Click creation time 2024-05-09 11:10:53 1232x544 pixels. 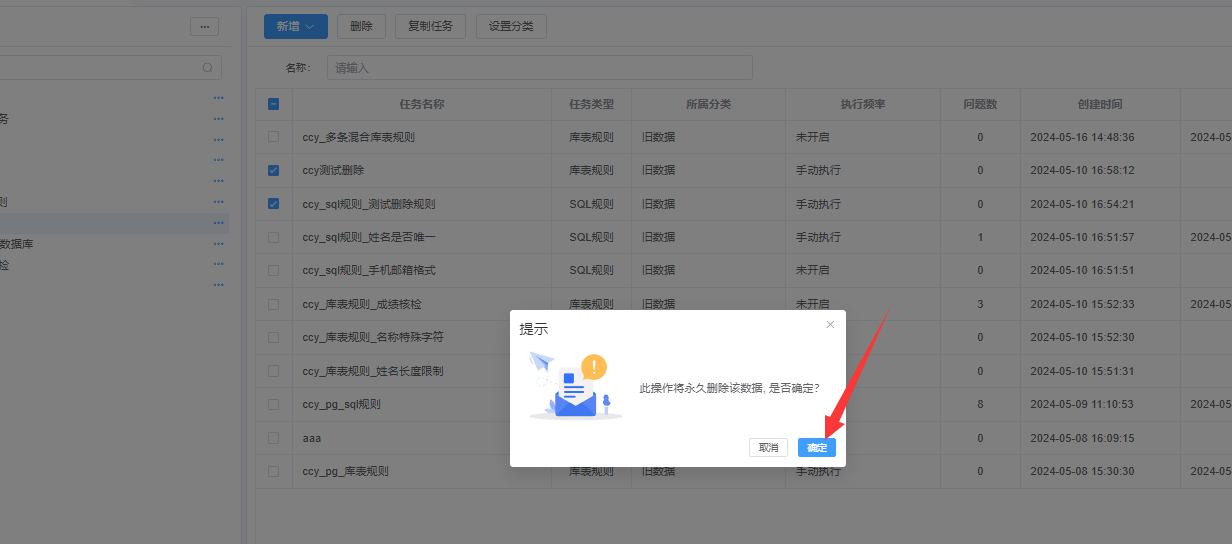click(x=1082, y=404)
